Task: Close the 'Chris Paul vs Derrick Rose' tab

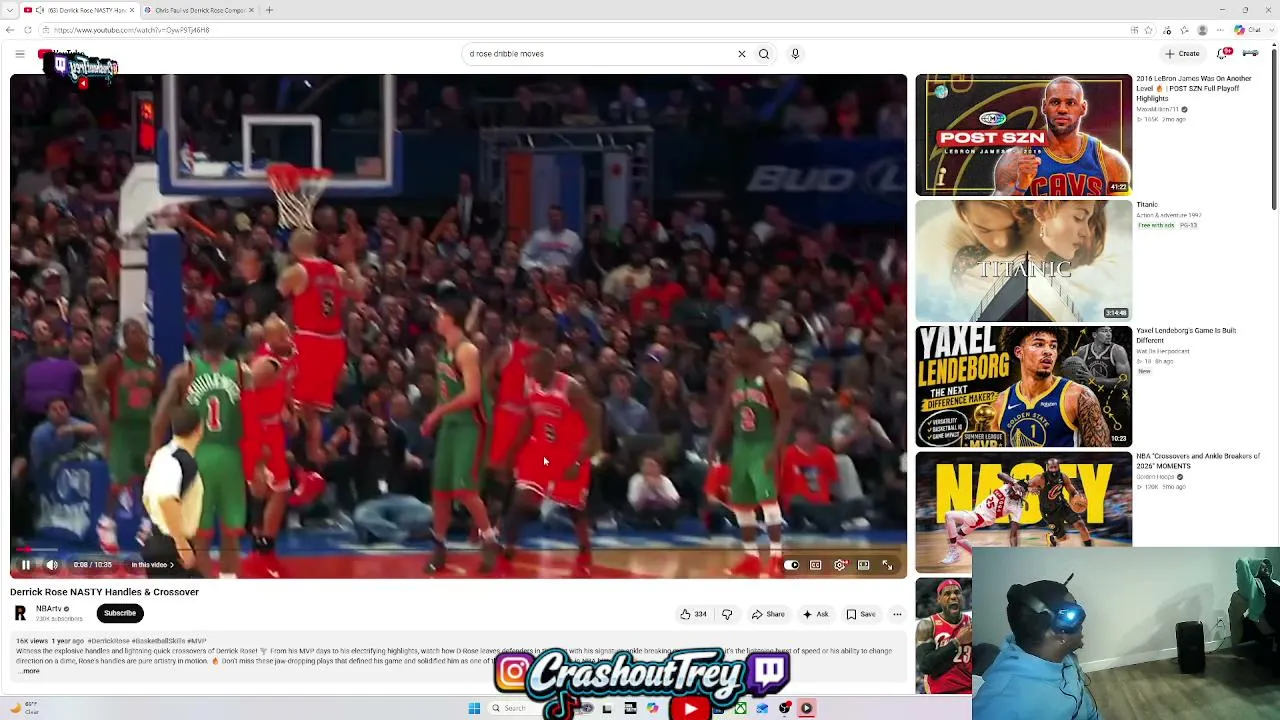Action: click(x=252, y=10)
